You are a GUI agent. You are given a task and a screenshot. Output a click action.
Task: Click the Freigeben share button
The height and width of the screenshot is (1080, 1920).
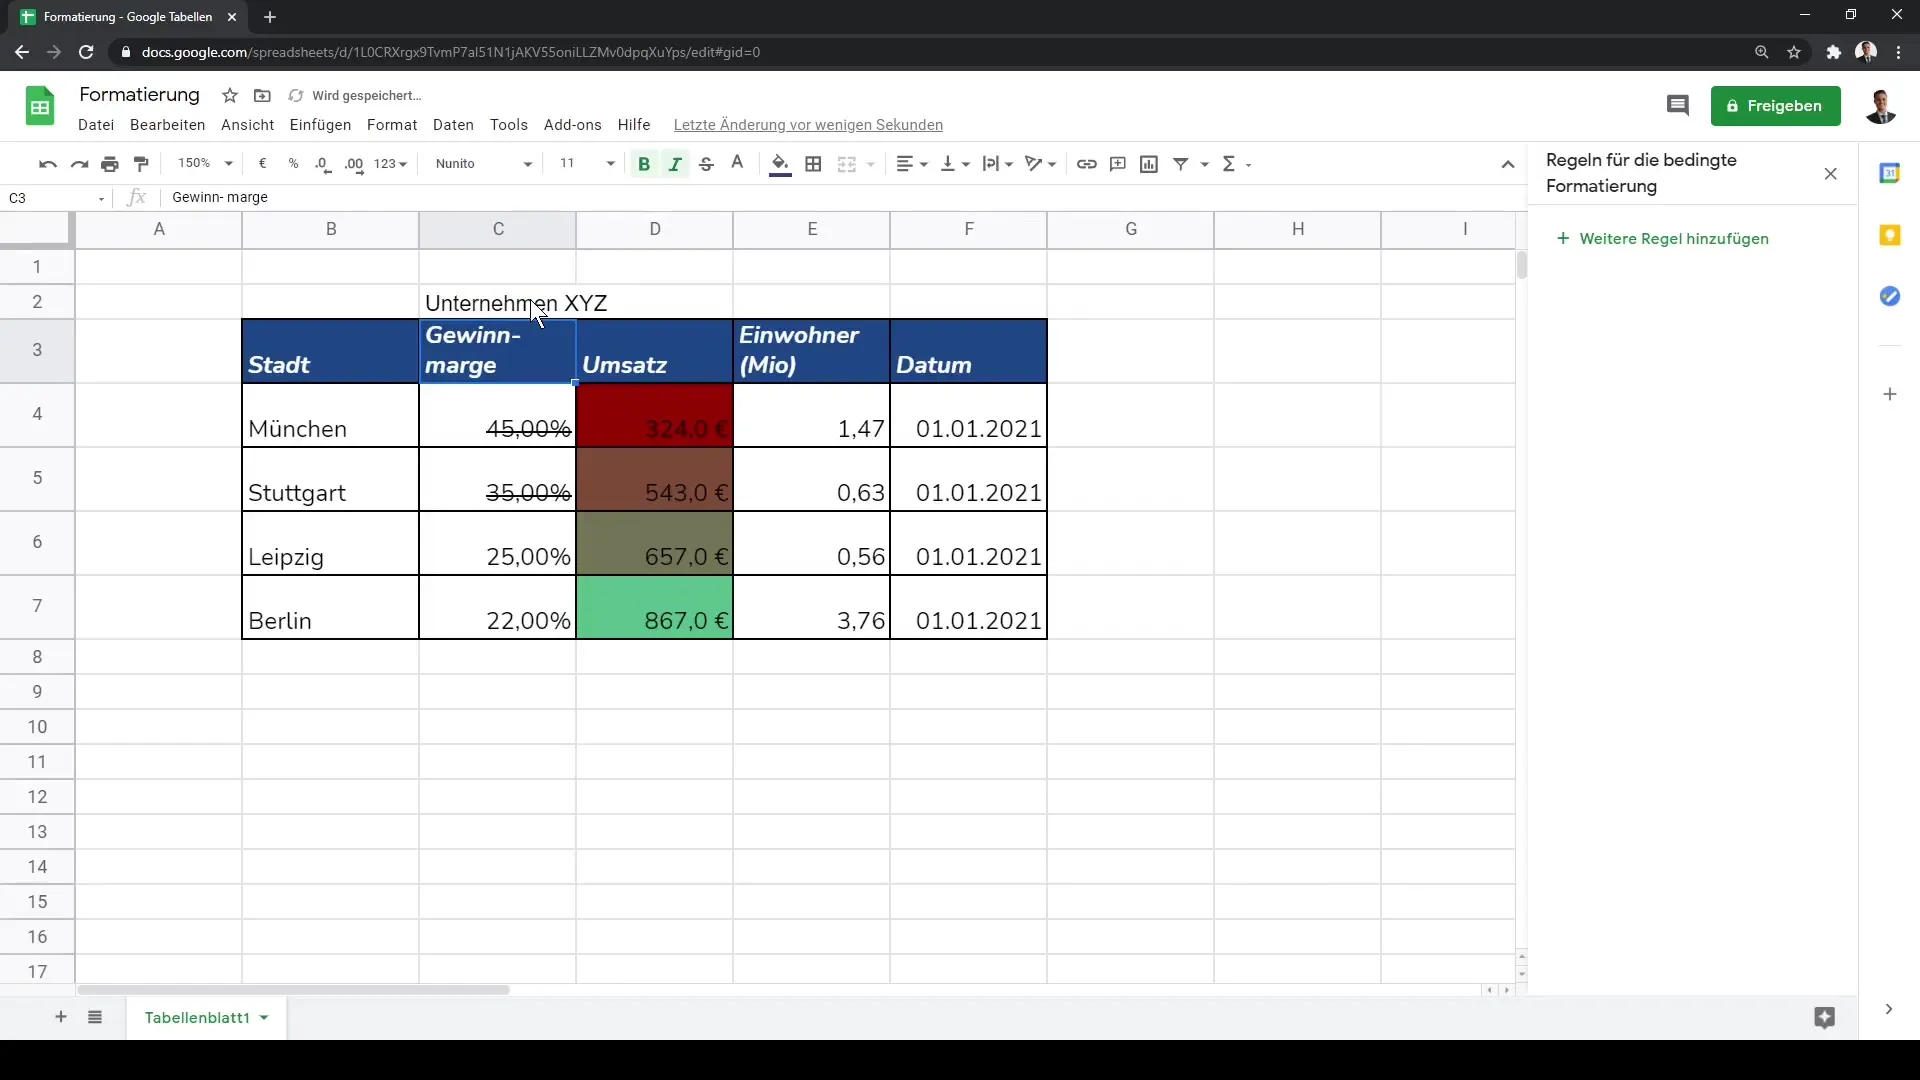[1775, 106]
